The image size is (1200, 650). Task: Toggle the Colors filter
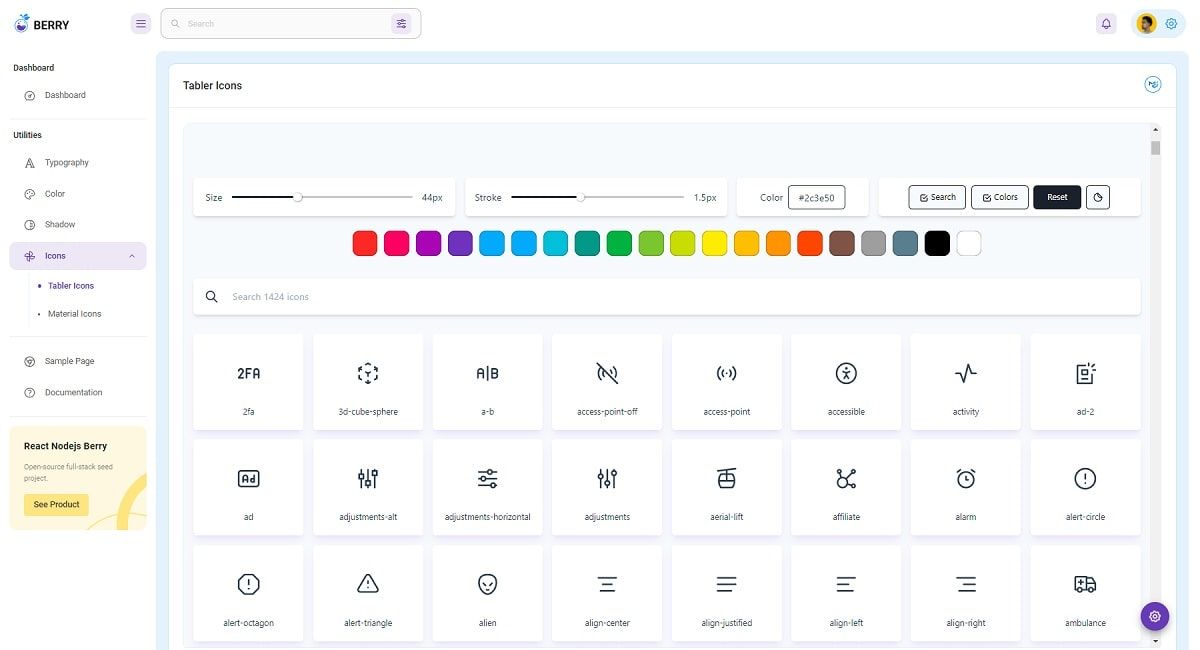(999, 197)
